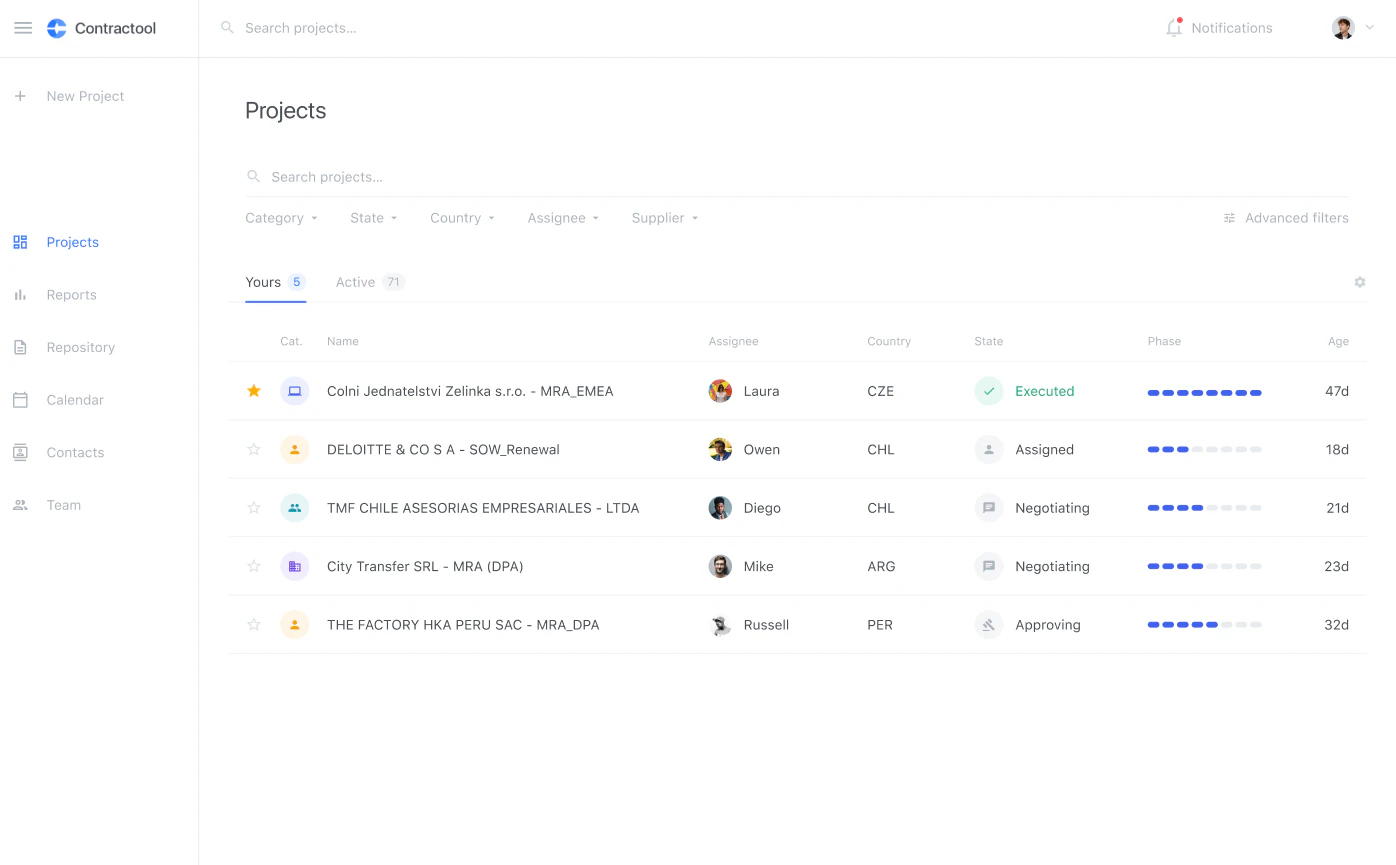
Task: Unstar the Colni Jednatelstvi Zelinka project
Action: pyautogui.click(x=253, y=391)
